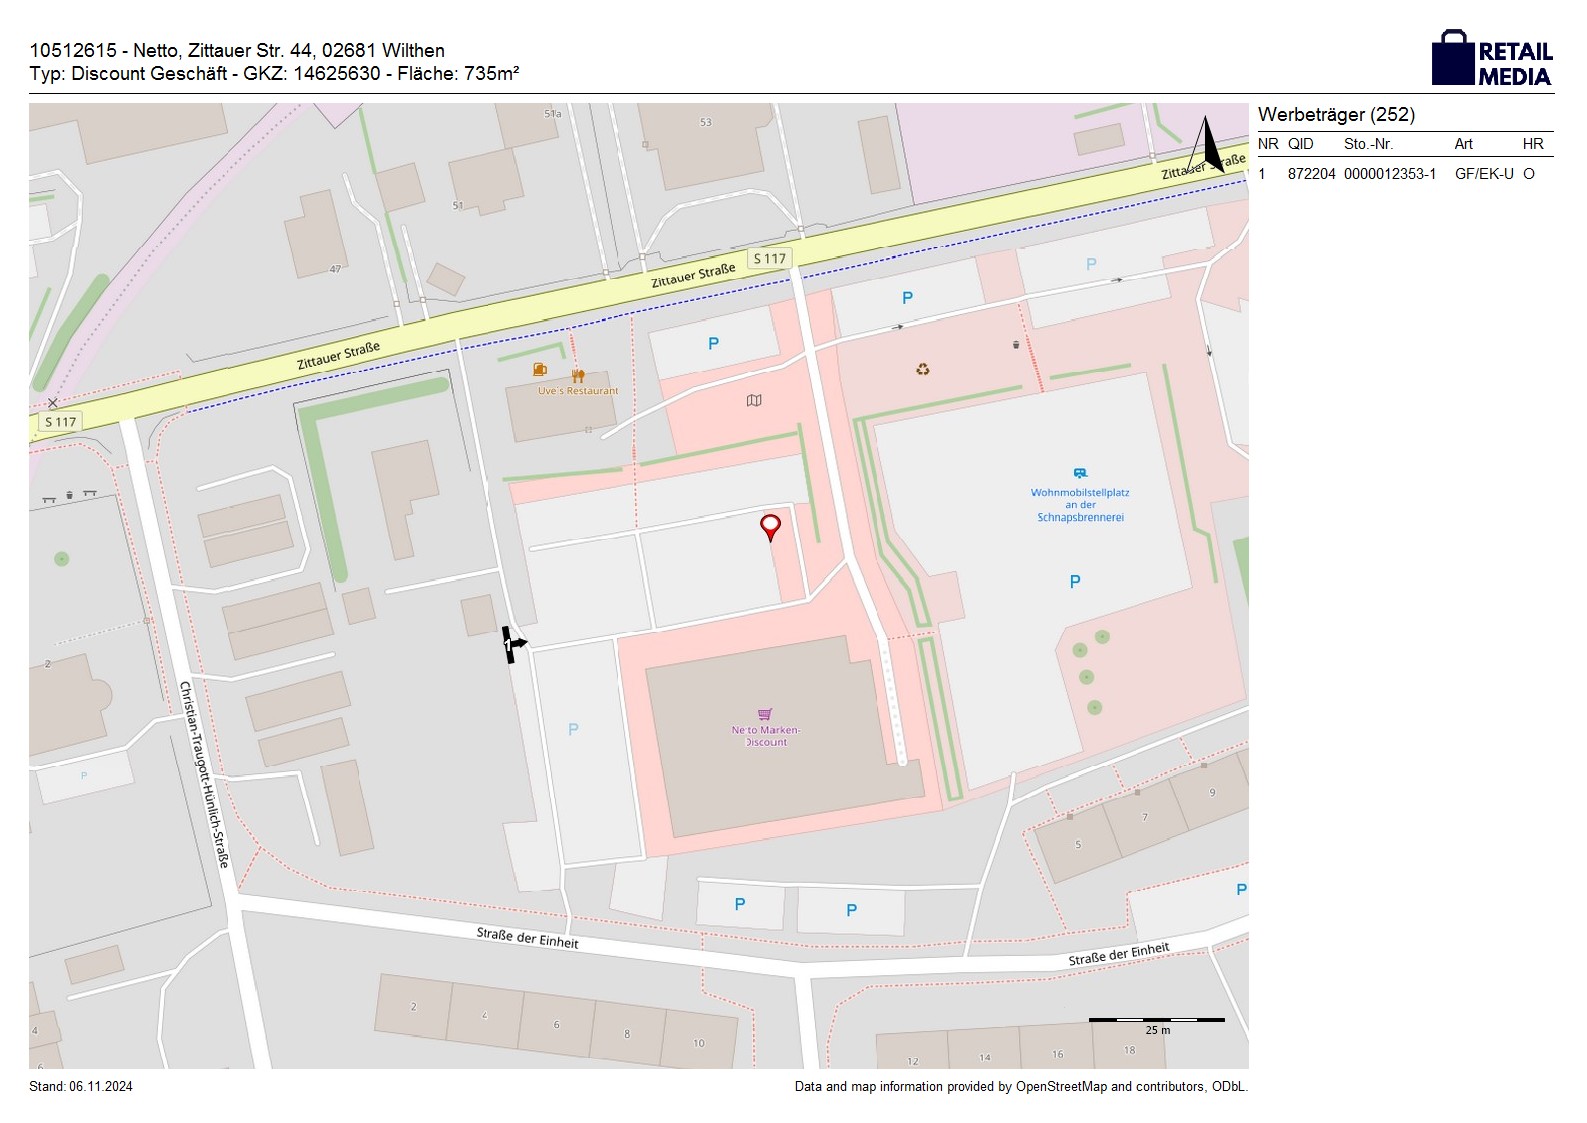Click the Netto Marken-Discount shopping cart icon
Viewport: 1587px width, 1123px height.
(765, 714)
